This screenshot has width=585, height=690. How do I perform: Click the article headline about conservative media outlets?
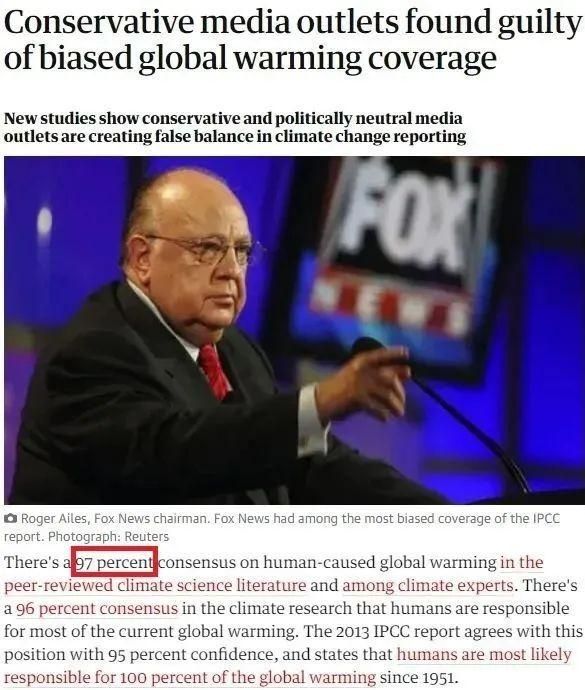coord(292,40)
